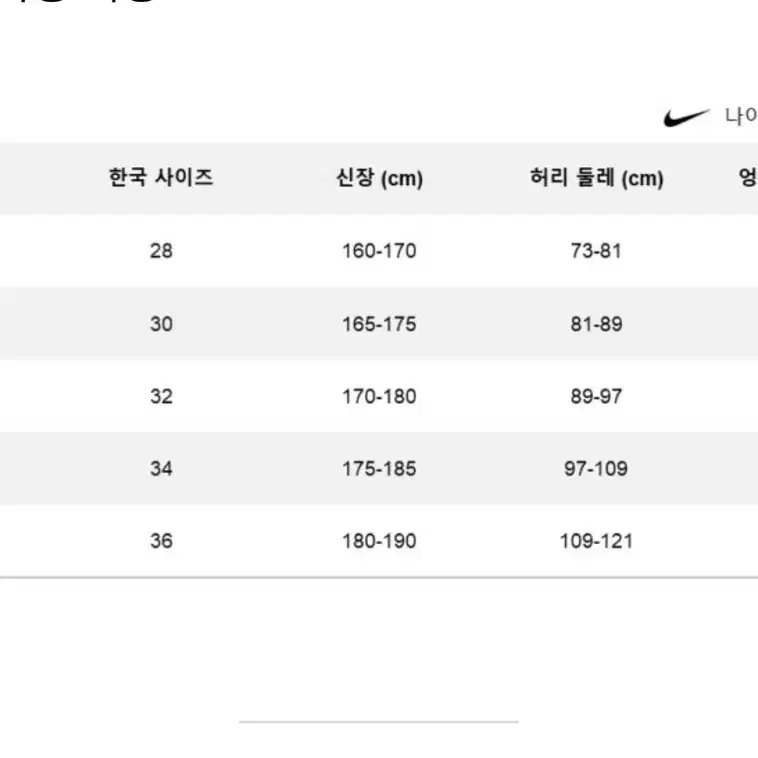Select size 34 in the table
758x758 pixels.
pos(161,468)
